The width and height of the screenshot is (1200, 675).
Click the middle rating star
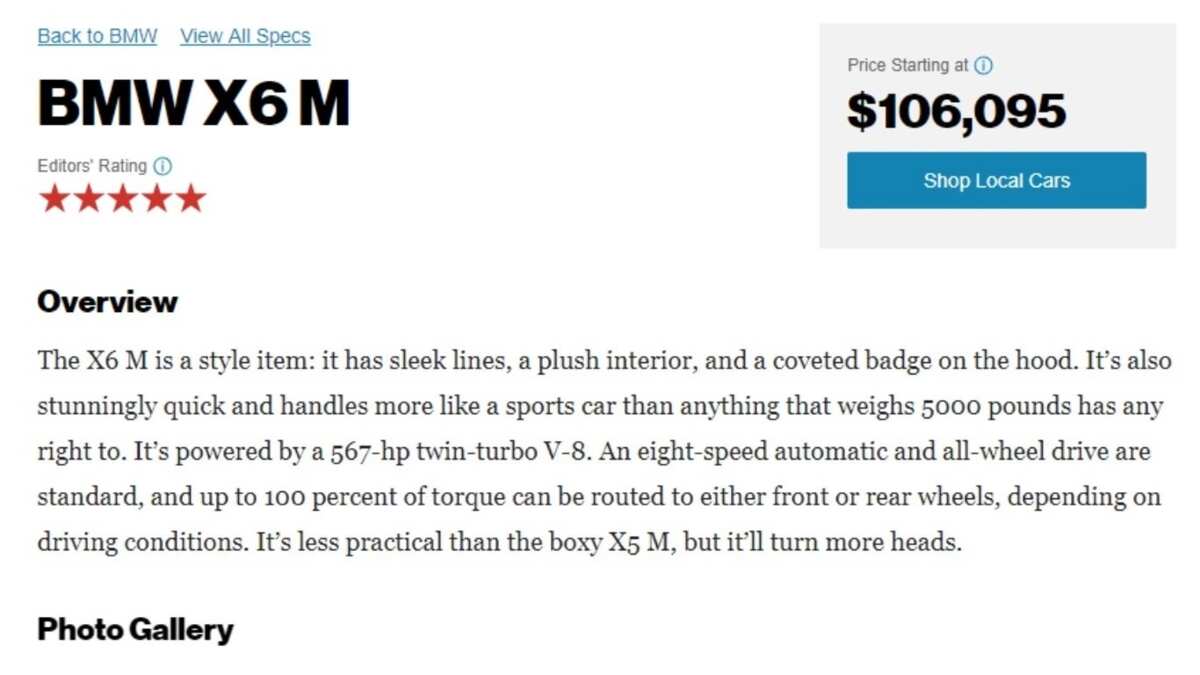122,199
